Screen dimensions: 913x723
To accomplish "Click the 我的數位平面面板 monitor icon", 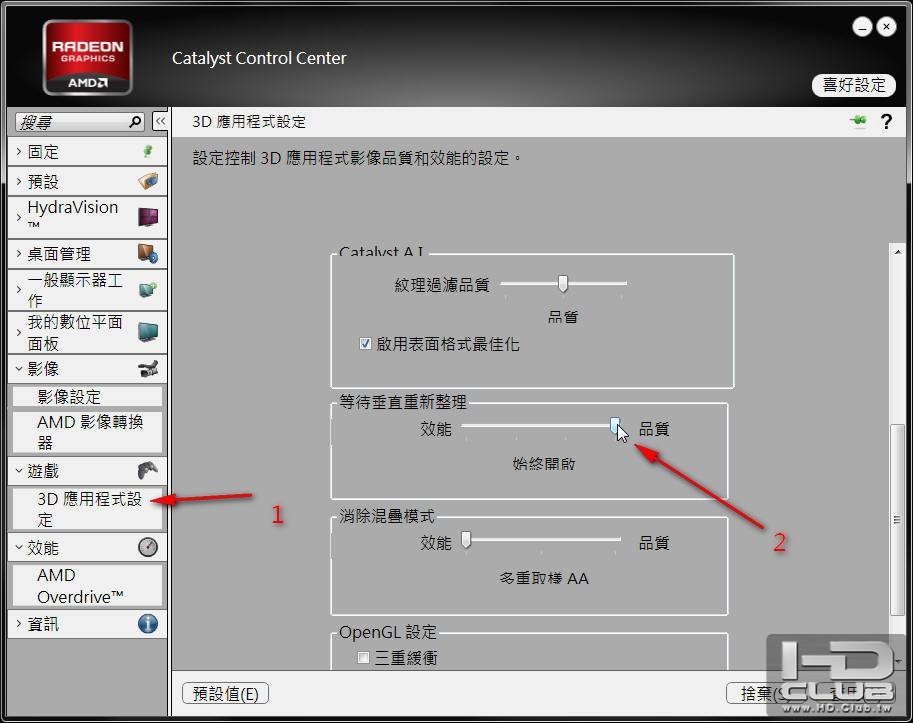I will [x=148, y=332].
